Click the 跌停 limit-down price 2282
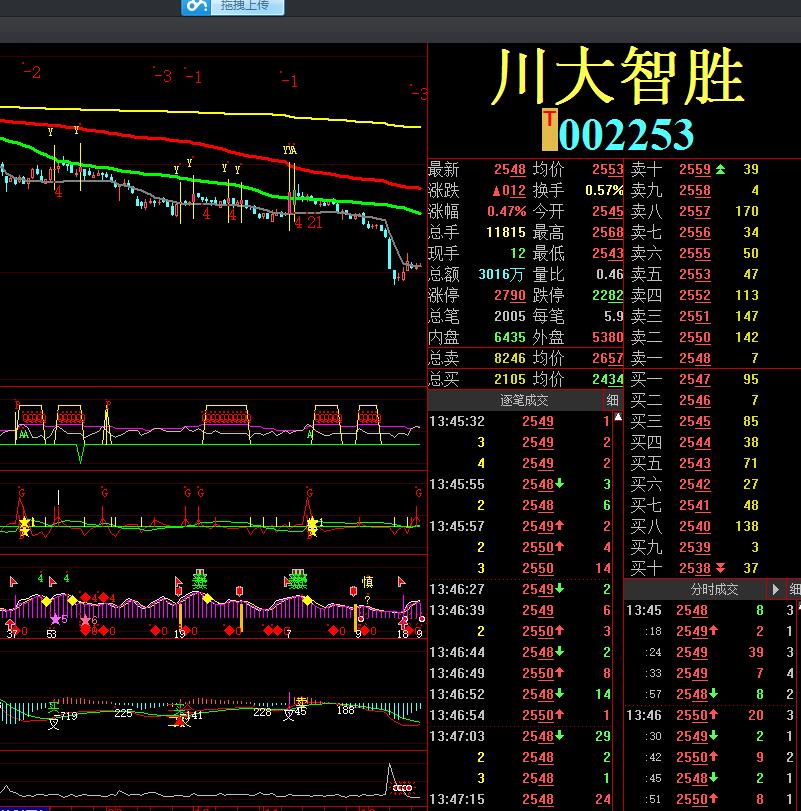The image size is (801, 811). pyautogui.click(x=608, y=295)
